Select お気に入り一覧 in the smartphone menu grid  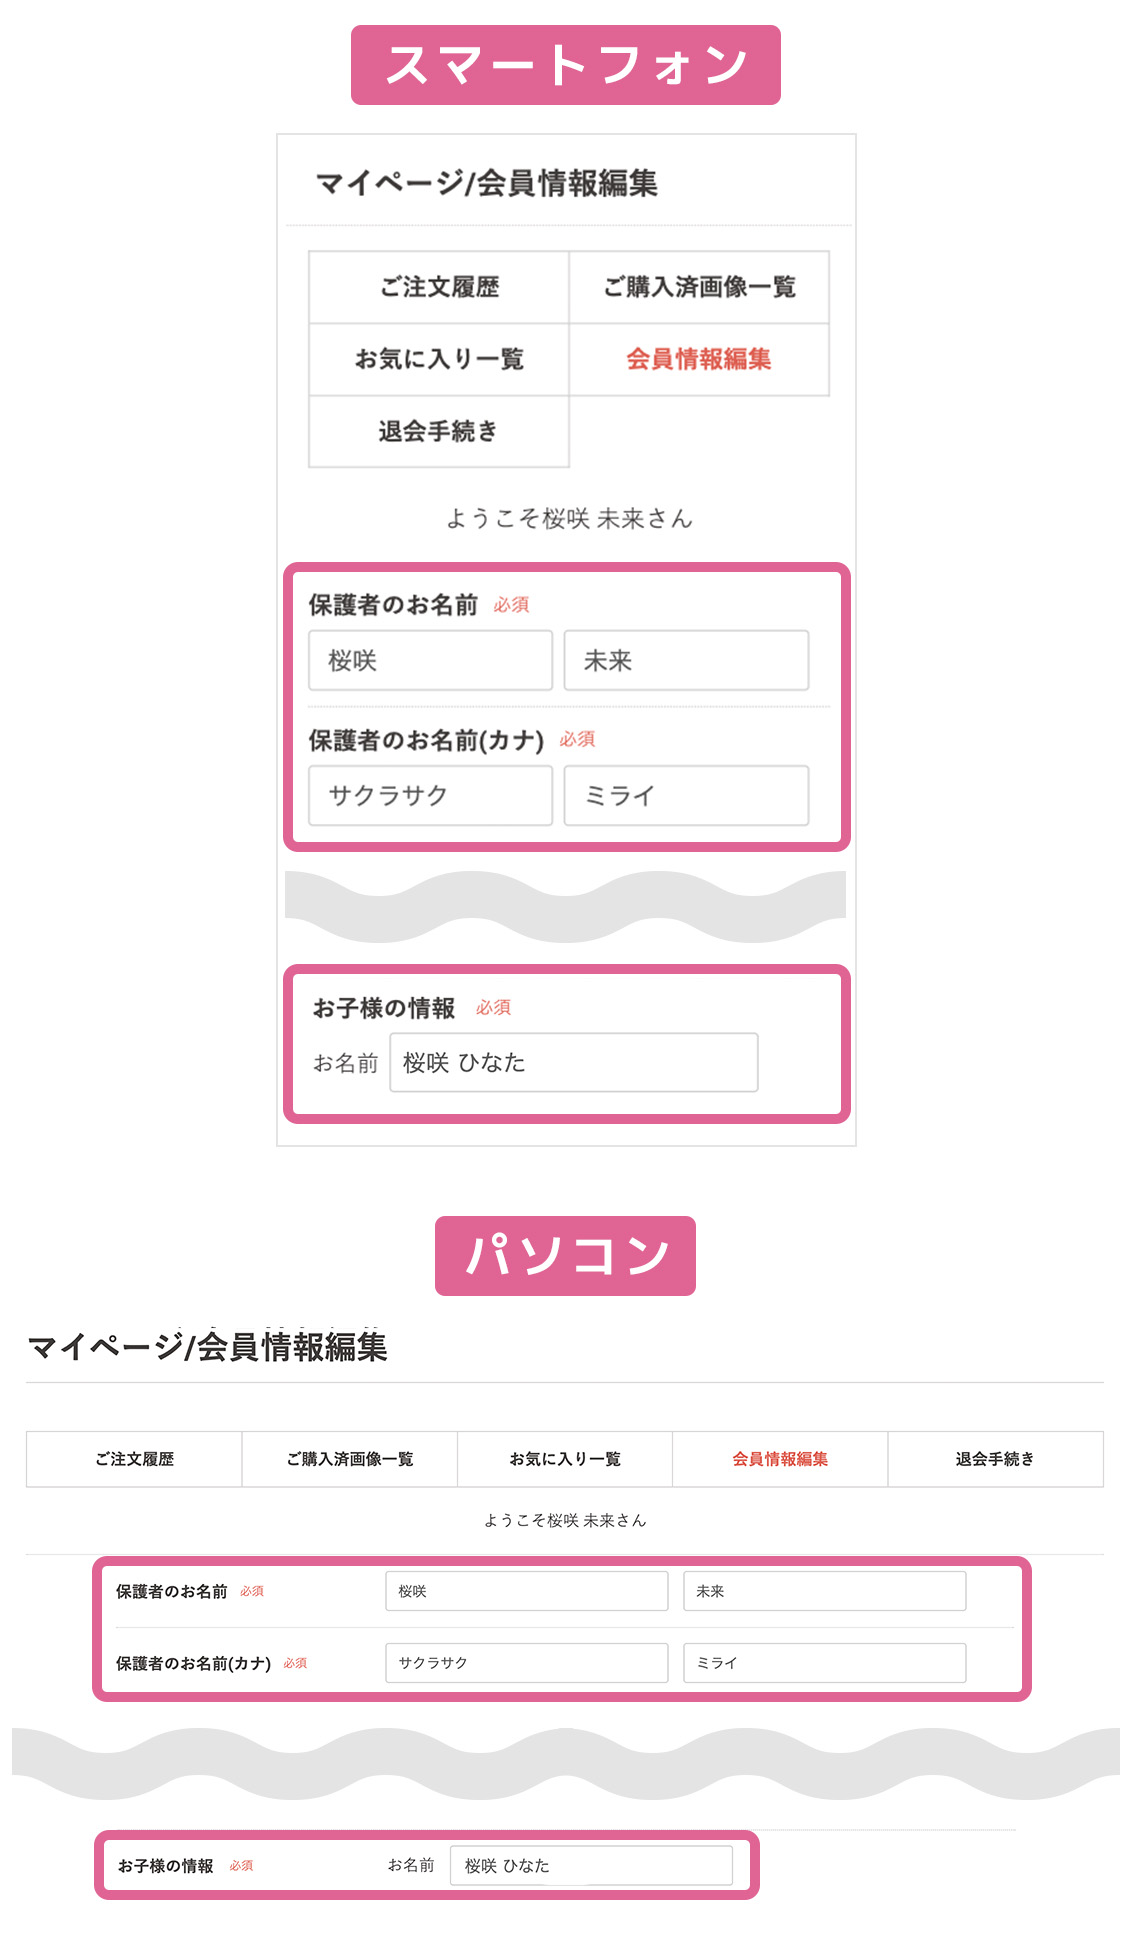439,359
